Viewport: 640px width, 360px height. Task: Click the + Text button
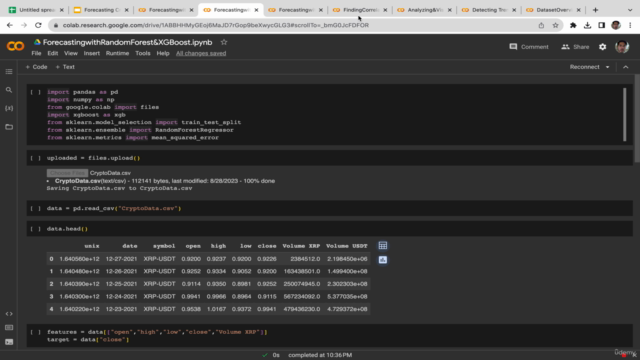tap(65, 67)
